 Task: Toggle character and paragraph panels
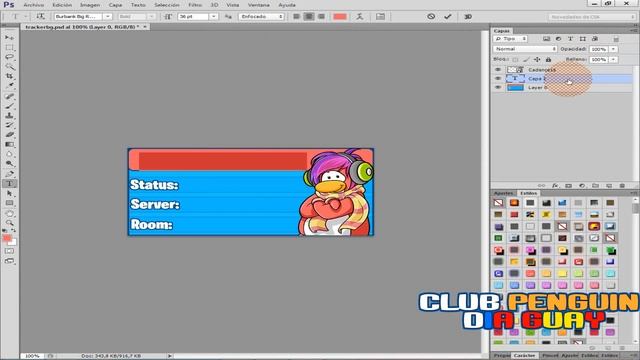[380, 16]
